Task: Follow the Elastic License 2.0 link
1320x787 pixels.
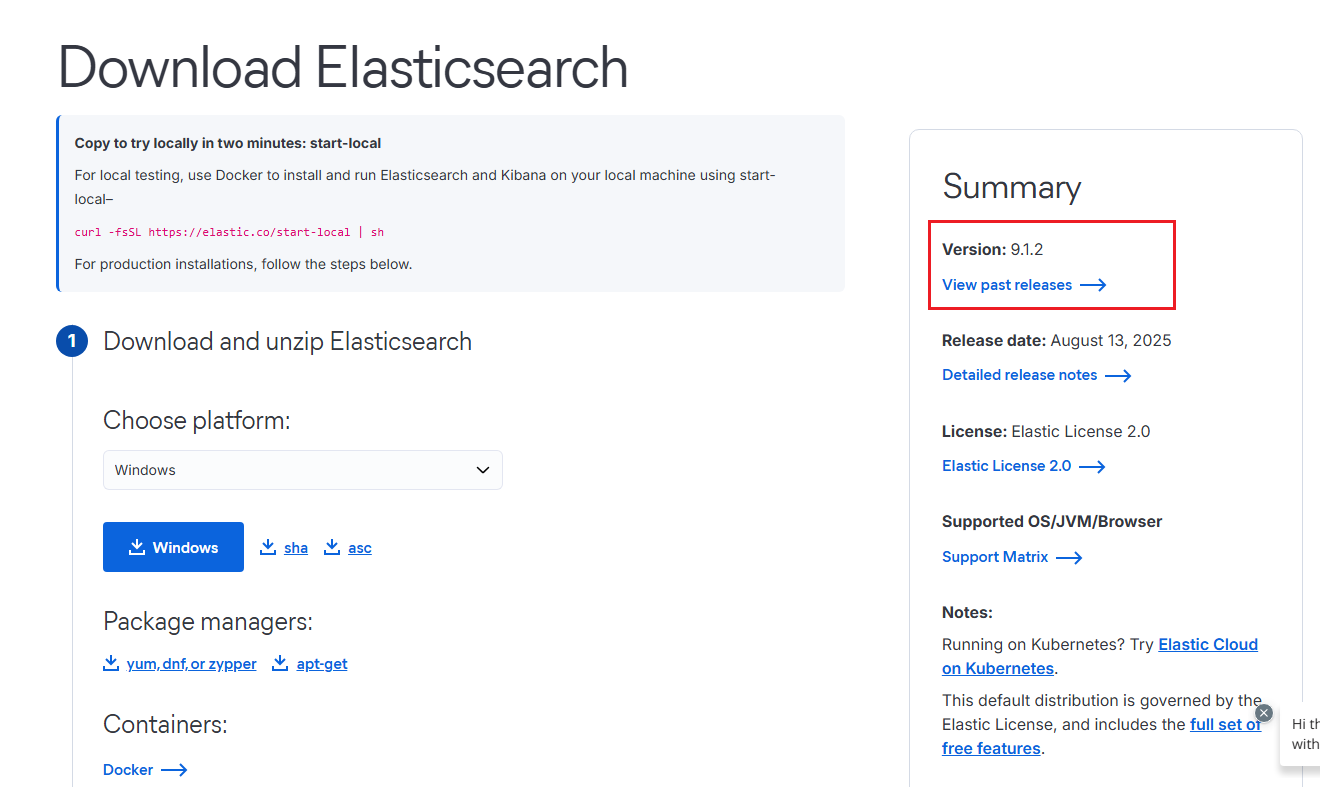Action: coord(1006,466)
